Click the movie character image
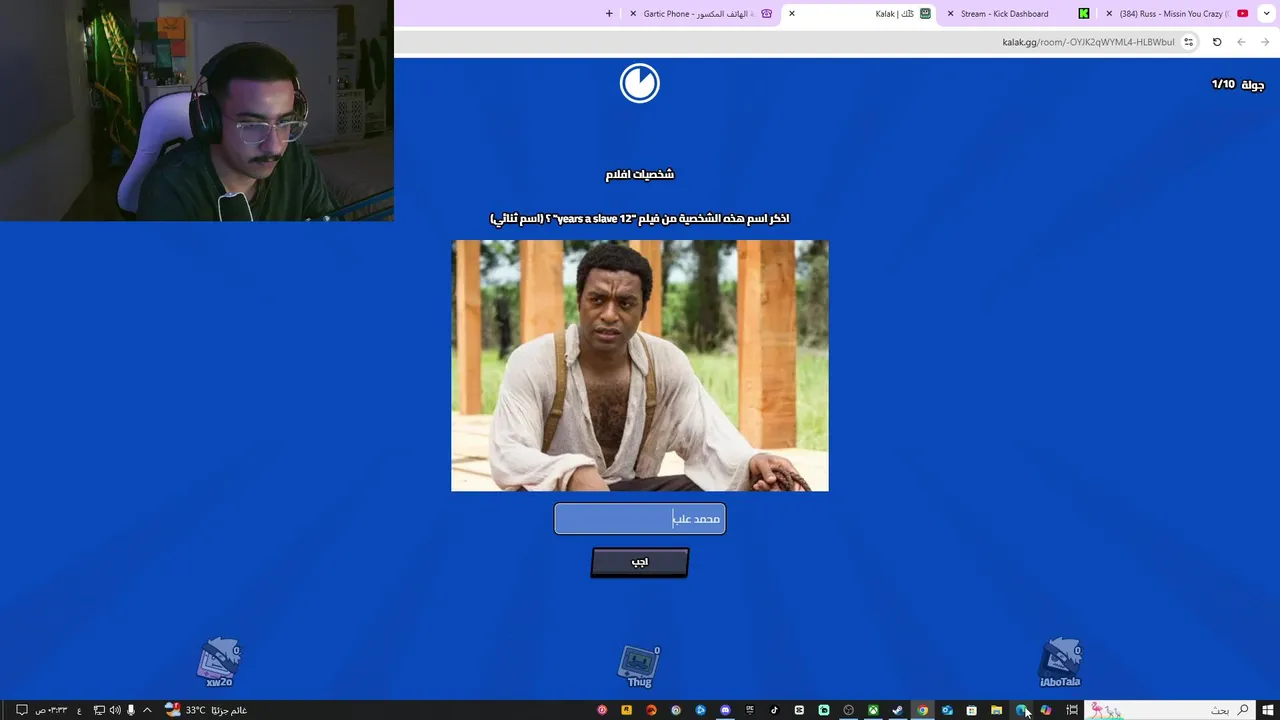 coord(640,365)
